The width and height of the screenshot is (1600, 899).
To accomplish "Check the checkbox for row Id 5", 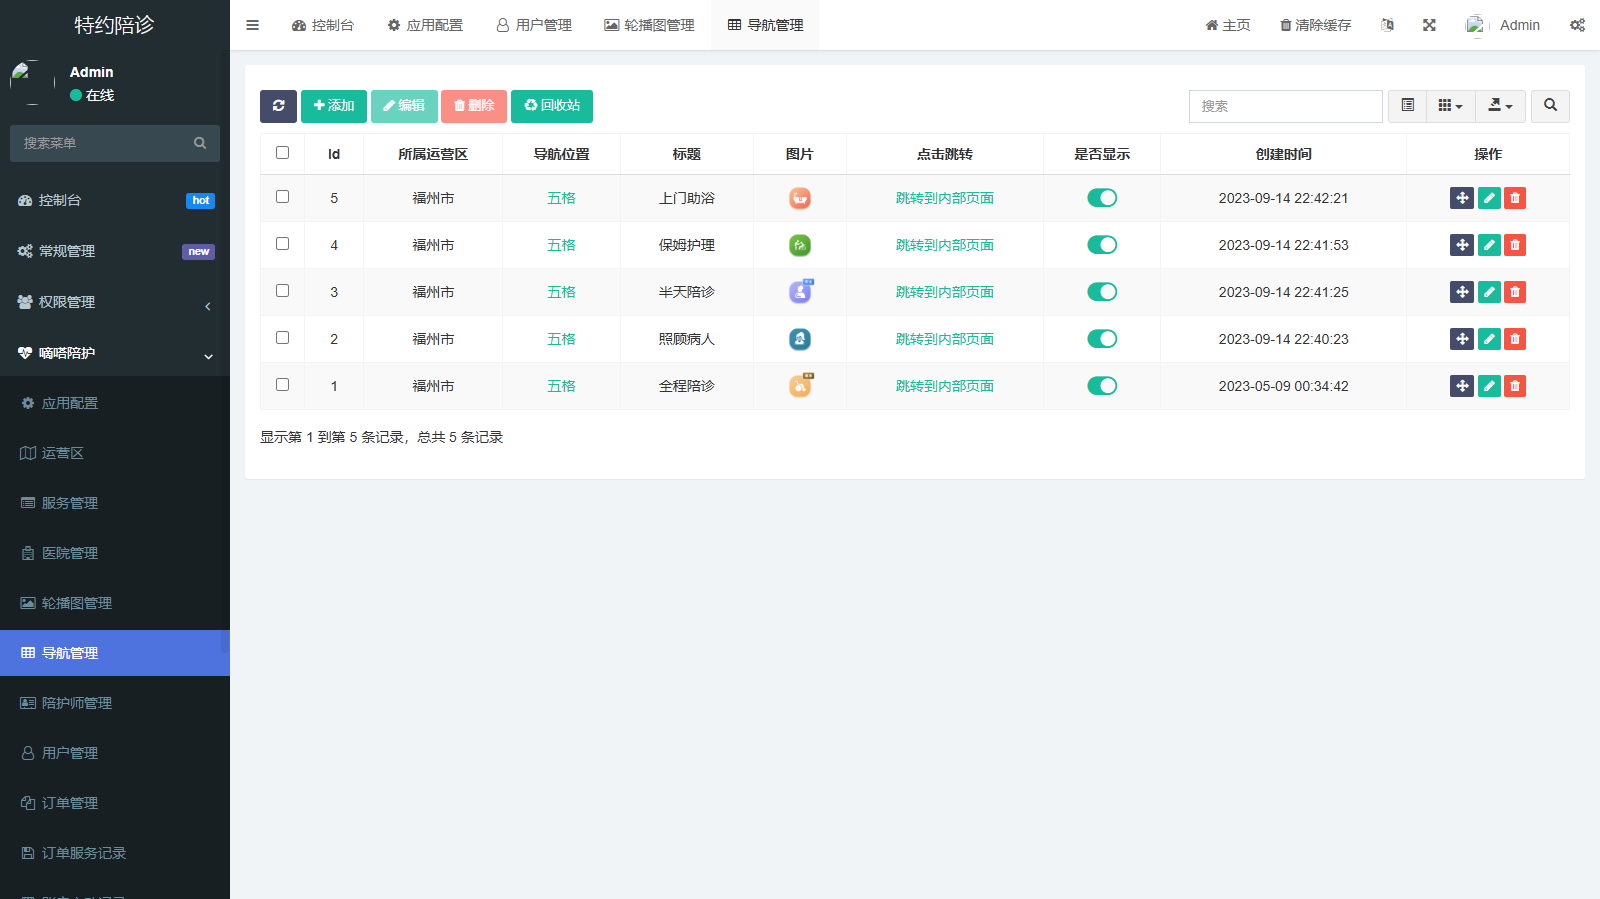I will coord(282,197).
